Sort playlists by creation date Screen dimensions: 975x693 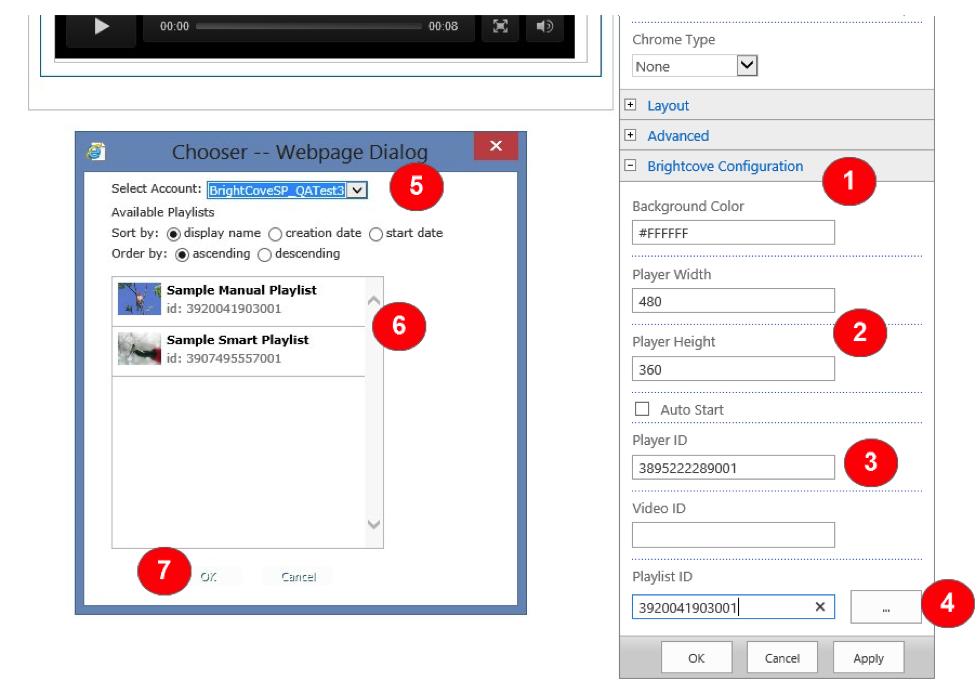click(275, 234)
